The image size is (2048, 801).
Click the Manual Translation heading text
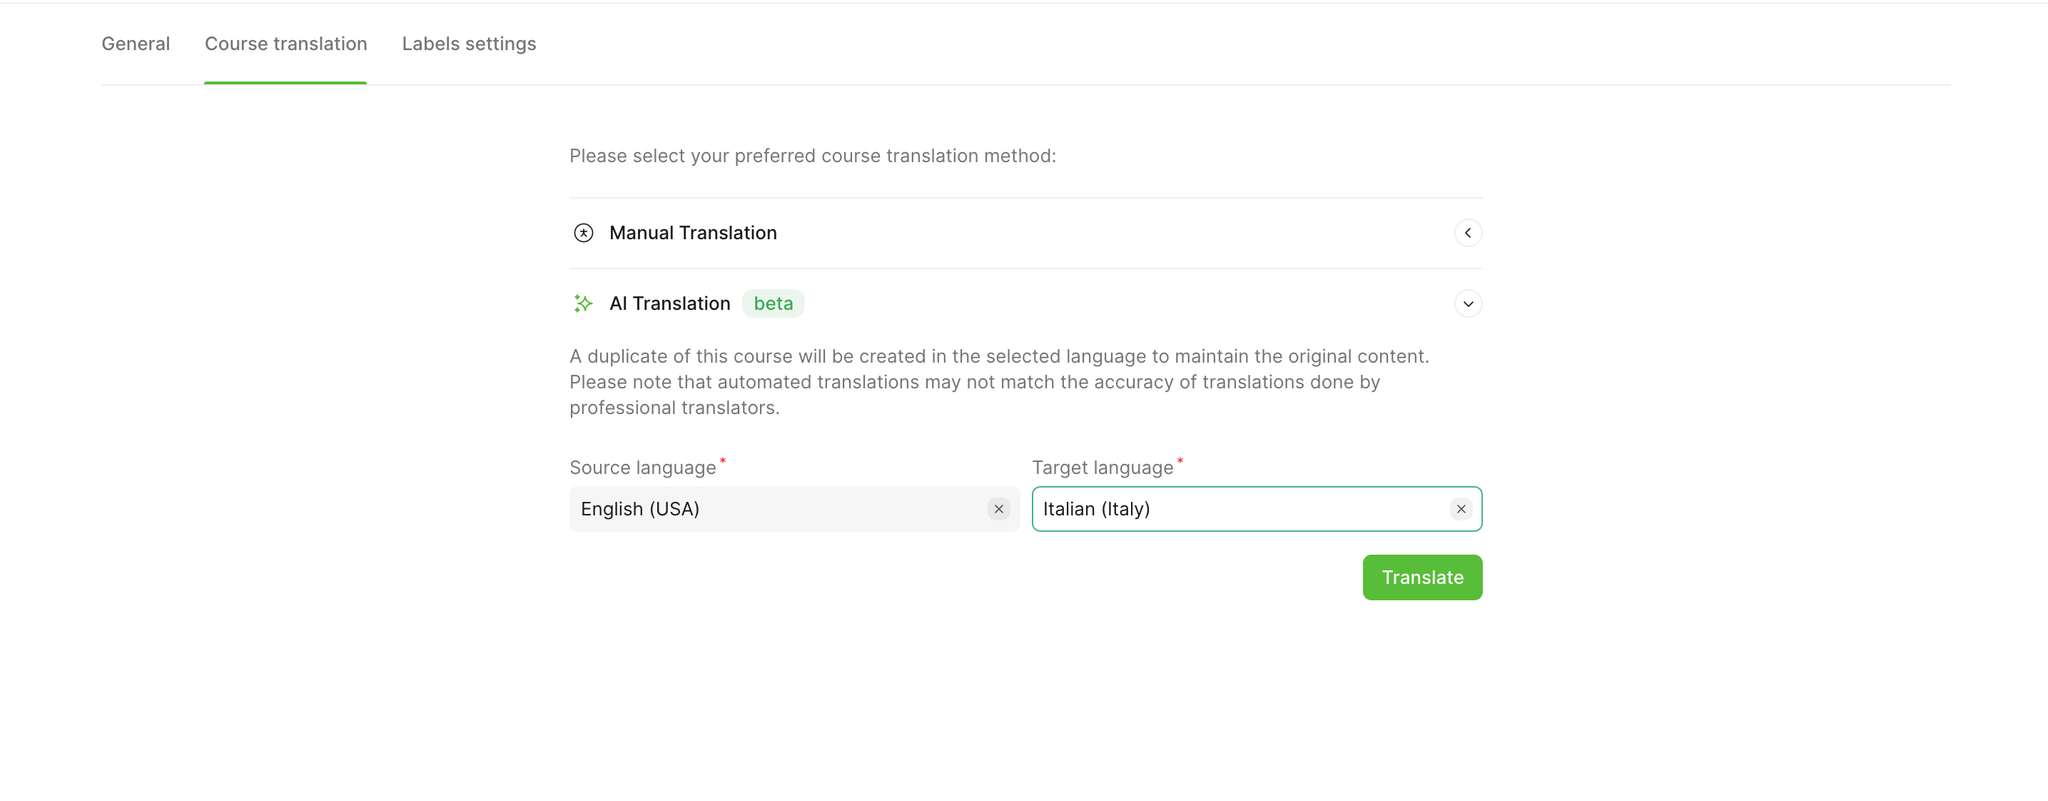click(693, 233)
